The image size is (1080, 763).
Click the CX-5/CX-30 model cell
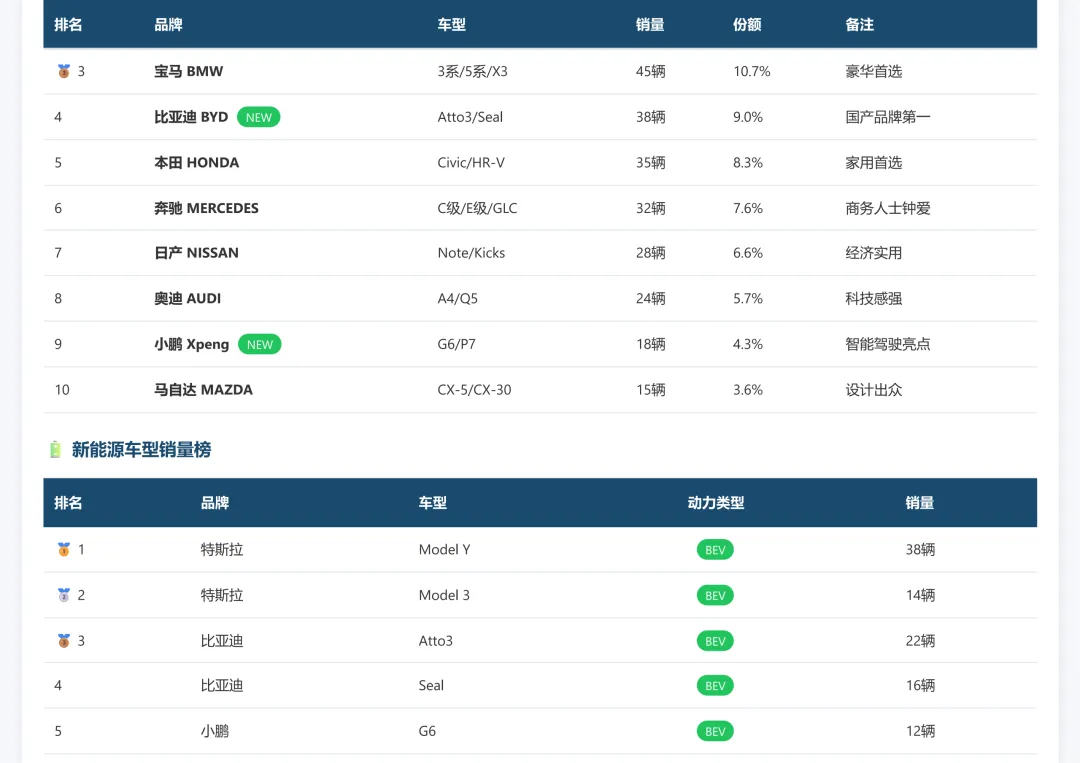click(475, 390)
